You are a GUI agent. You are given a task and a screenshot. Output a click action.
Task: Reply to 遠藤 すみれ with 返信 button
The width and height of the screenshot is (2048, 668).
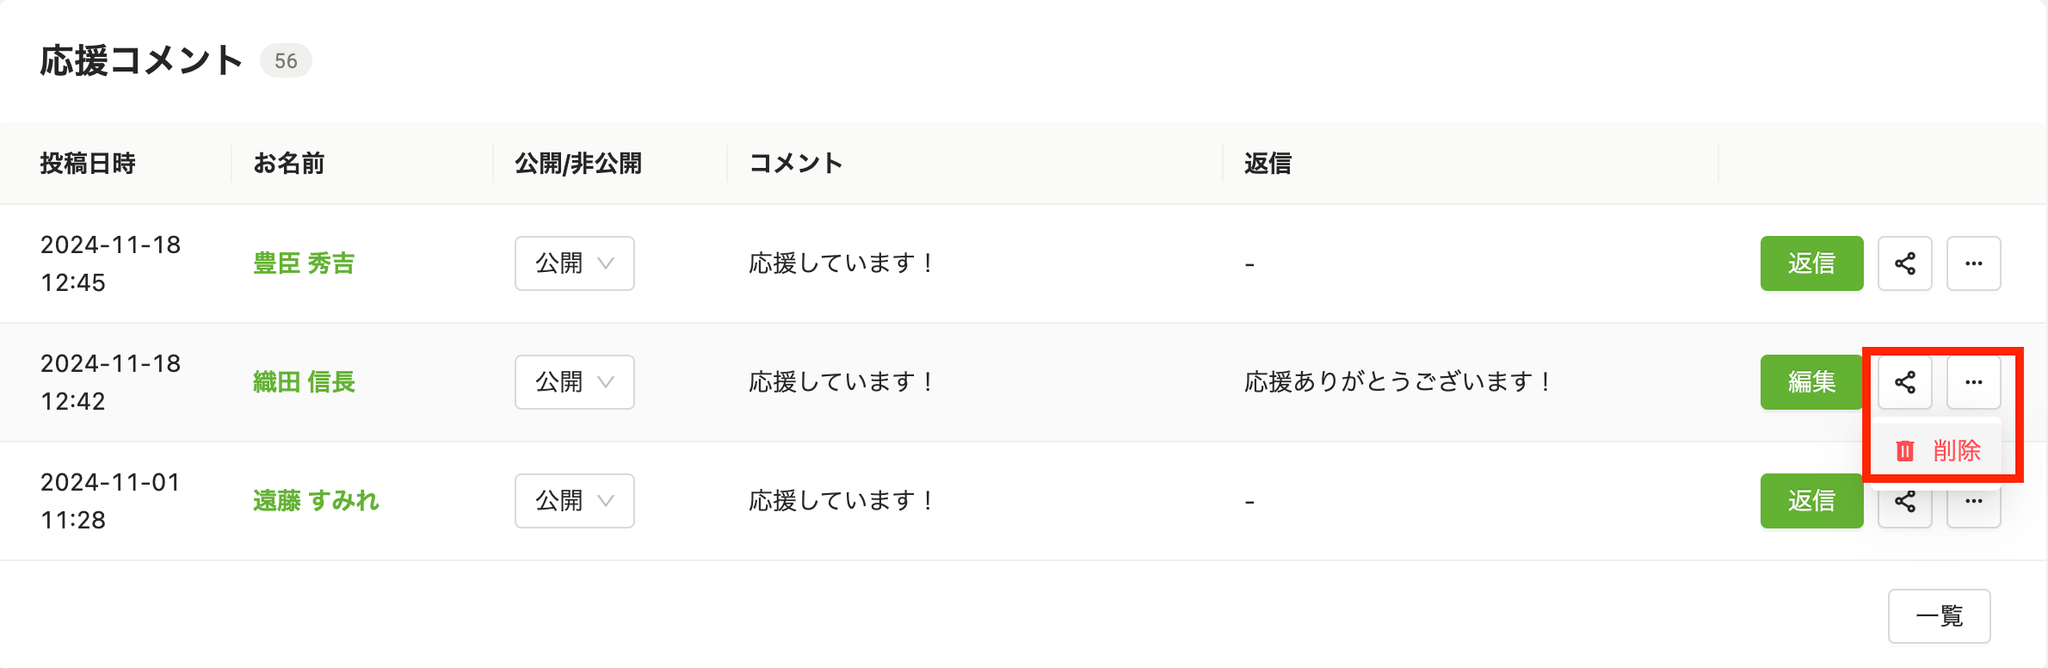1811,500
